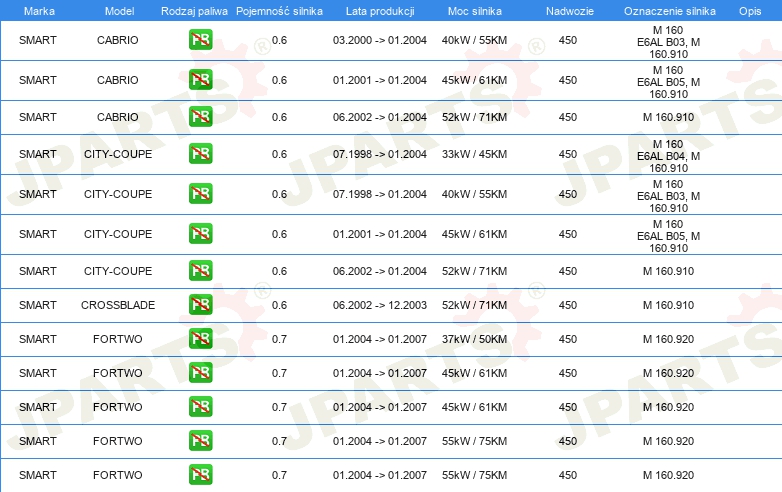This screenshot has width=782, height=492.
Task: Select CITY-COUPE model in the 33kW / 45KM row
Action: click(x=118, y=155)
